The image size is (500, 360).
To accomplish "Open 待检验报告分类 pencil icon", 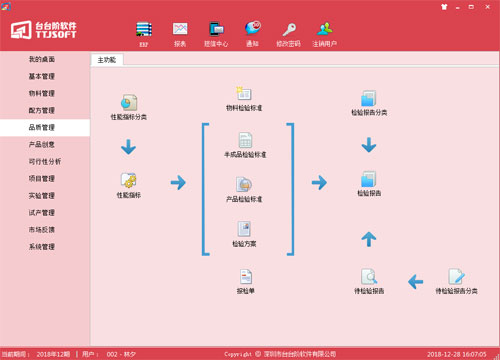I will click(456, 276).
